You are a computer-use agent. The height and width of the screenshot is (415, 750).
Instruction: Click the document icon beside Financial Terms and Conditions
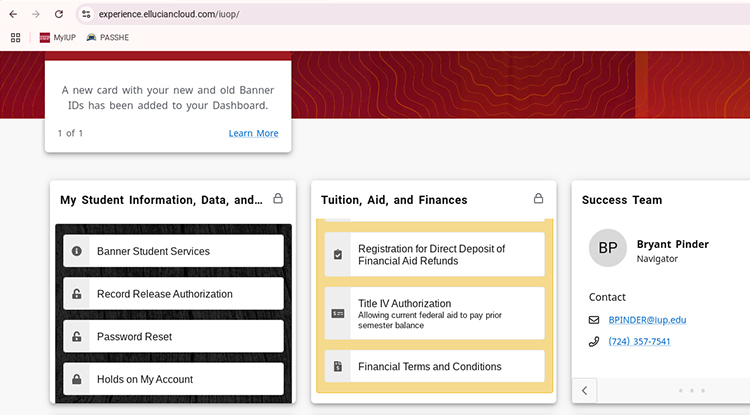coord(338,366)
